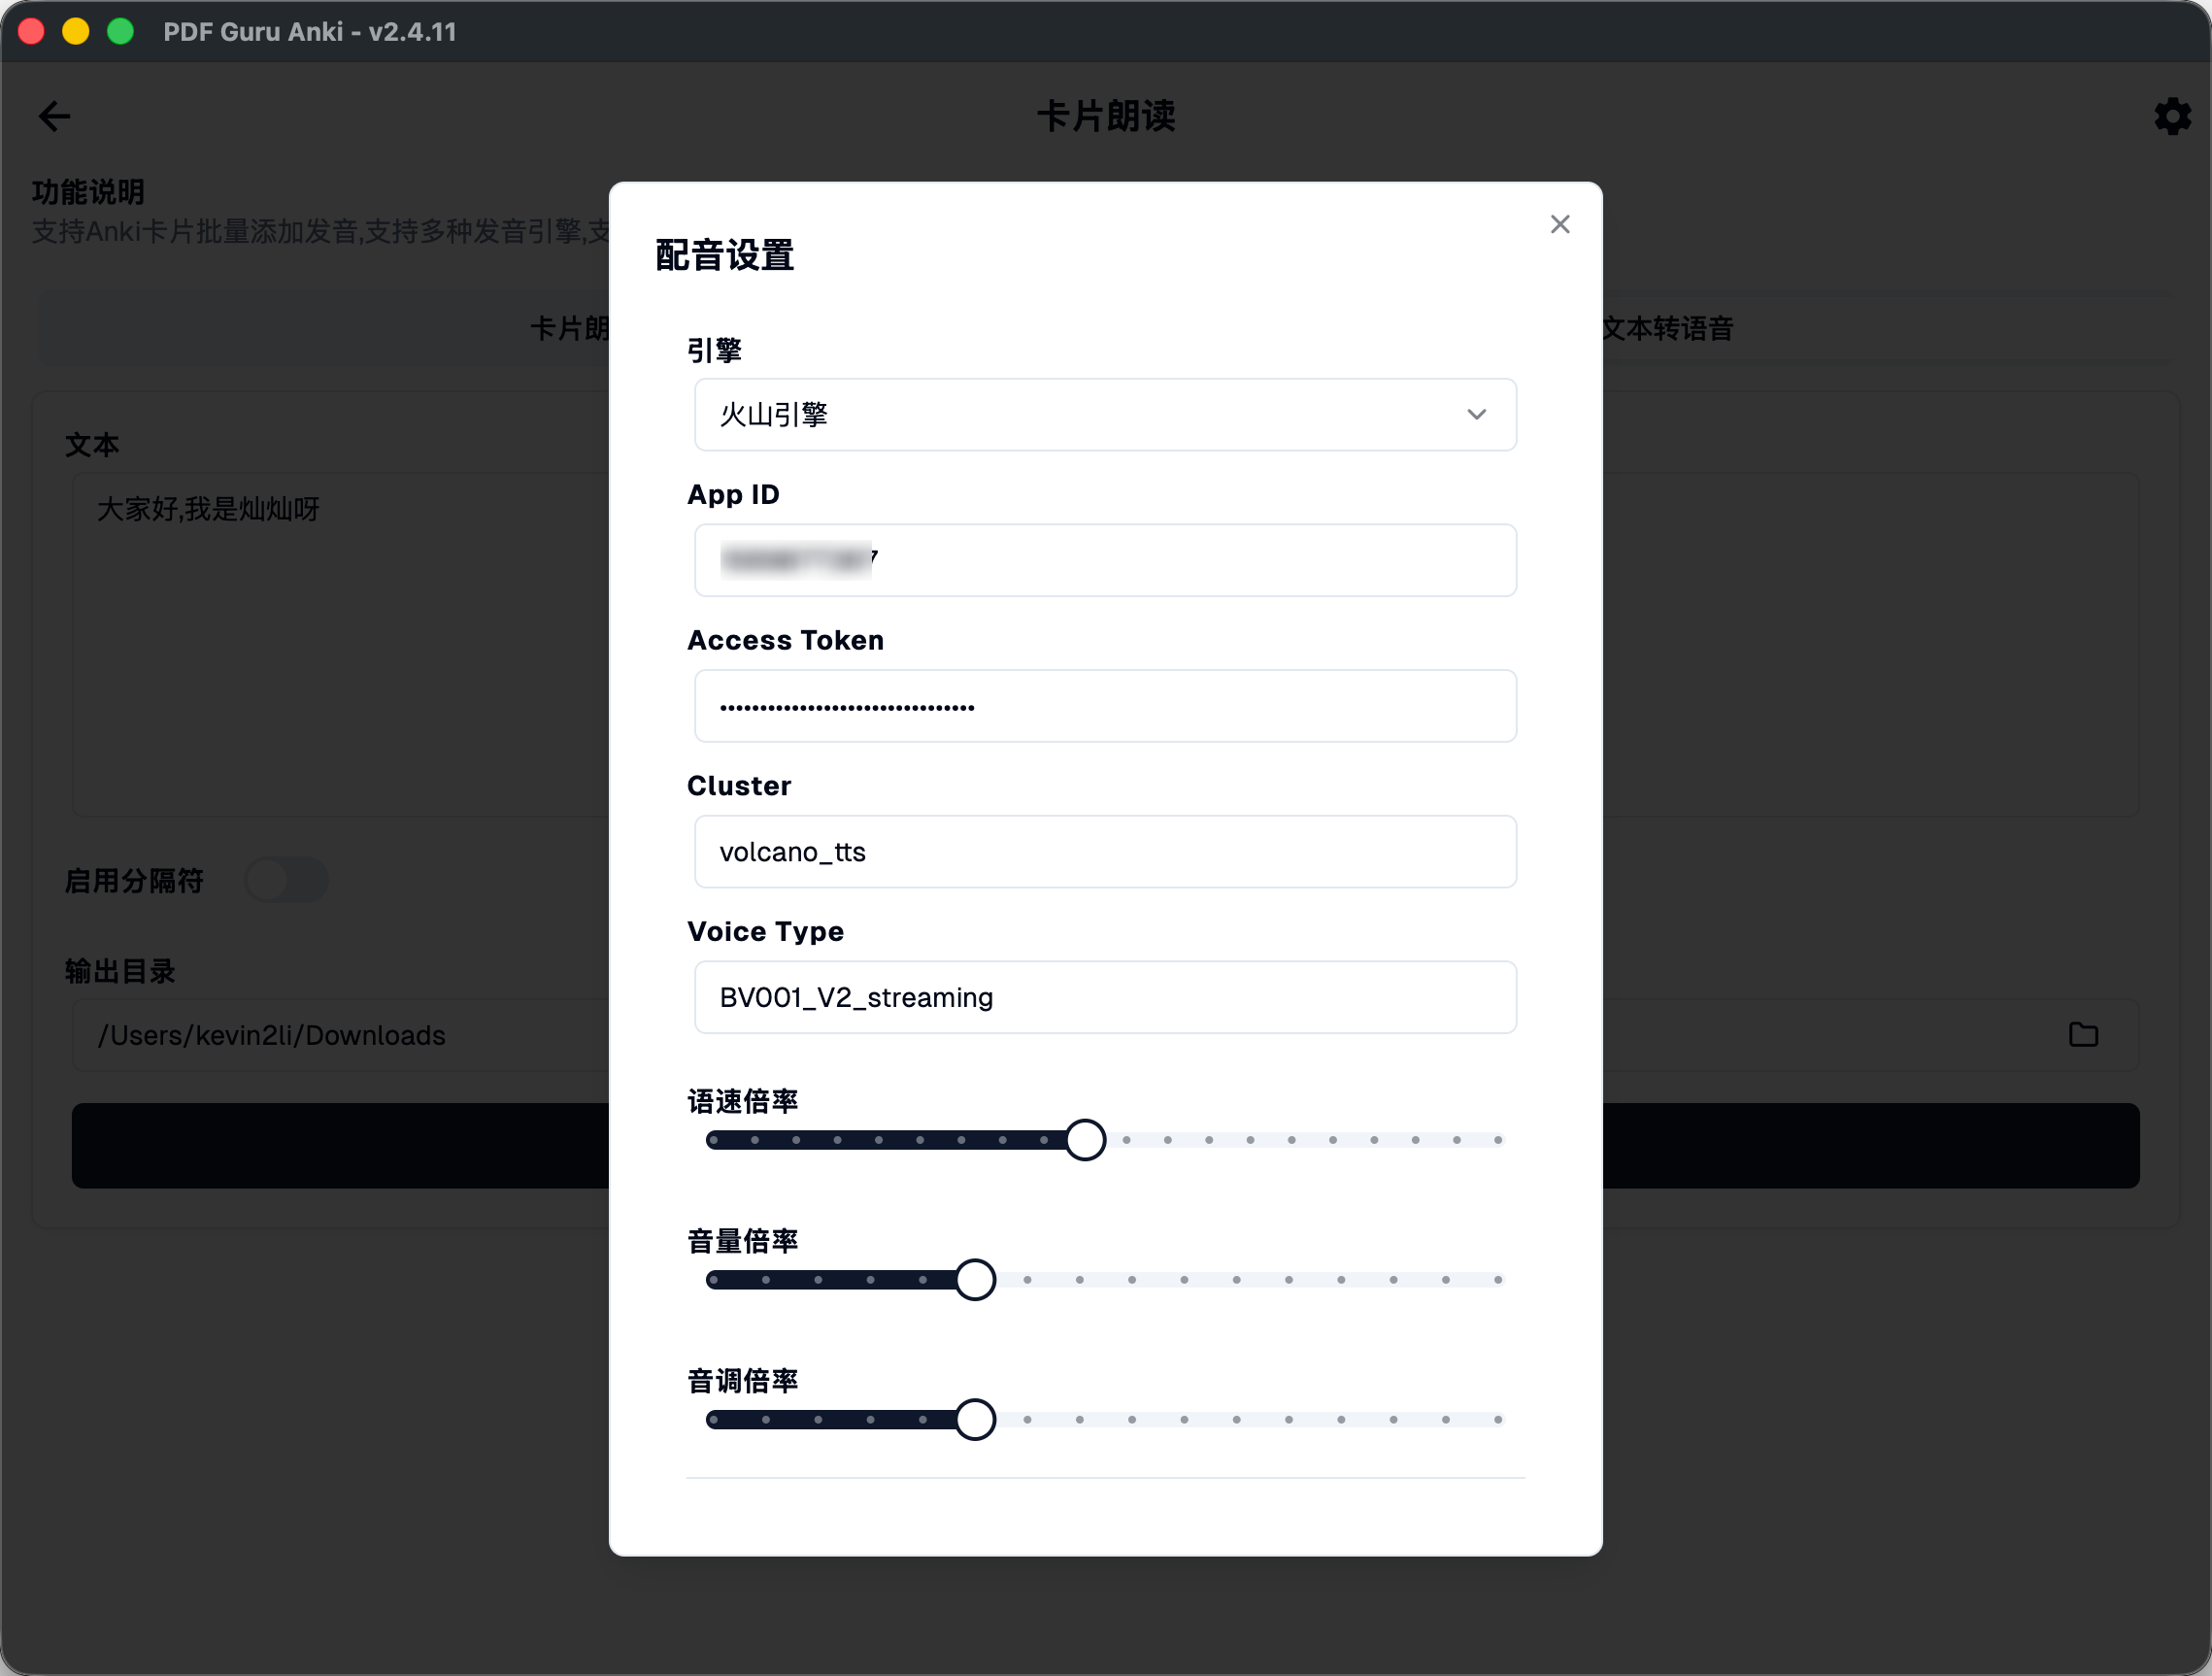The image size is (2212, 1676).
Task: Close the 配音设置 dialog with X
Action: [x=1559, y=224]
